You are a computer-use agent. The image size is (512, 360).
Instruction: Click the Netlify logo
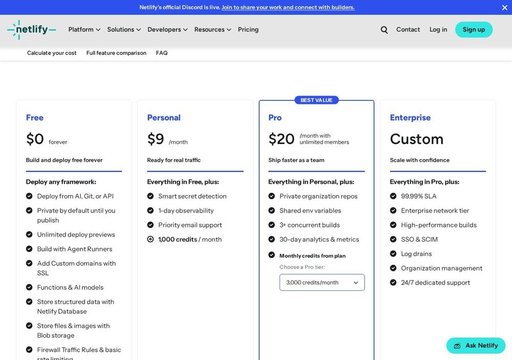32,30
